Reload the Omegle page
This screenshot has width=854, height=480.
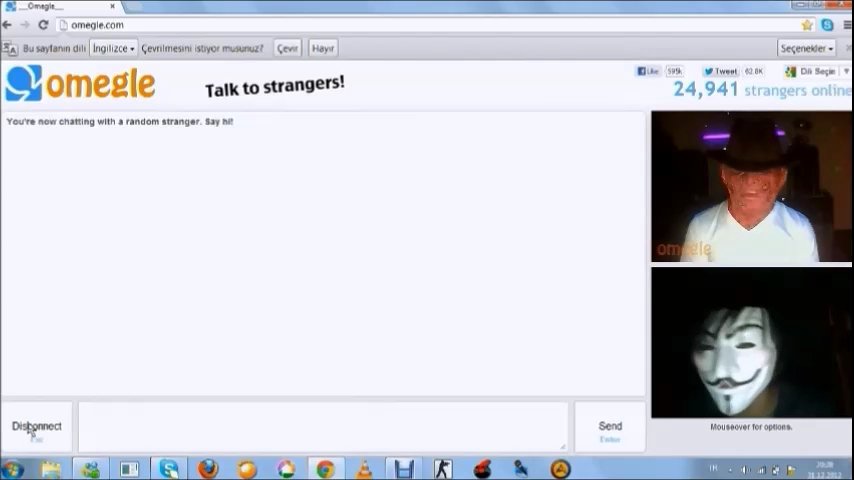pos(43,25)
